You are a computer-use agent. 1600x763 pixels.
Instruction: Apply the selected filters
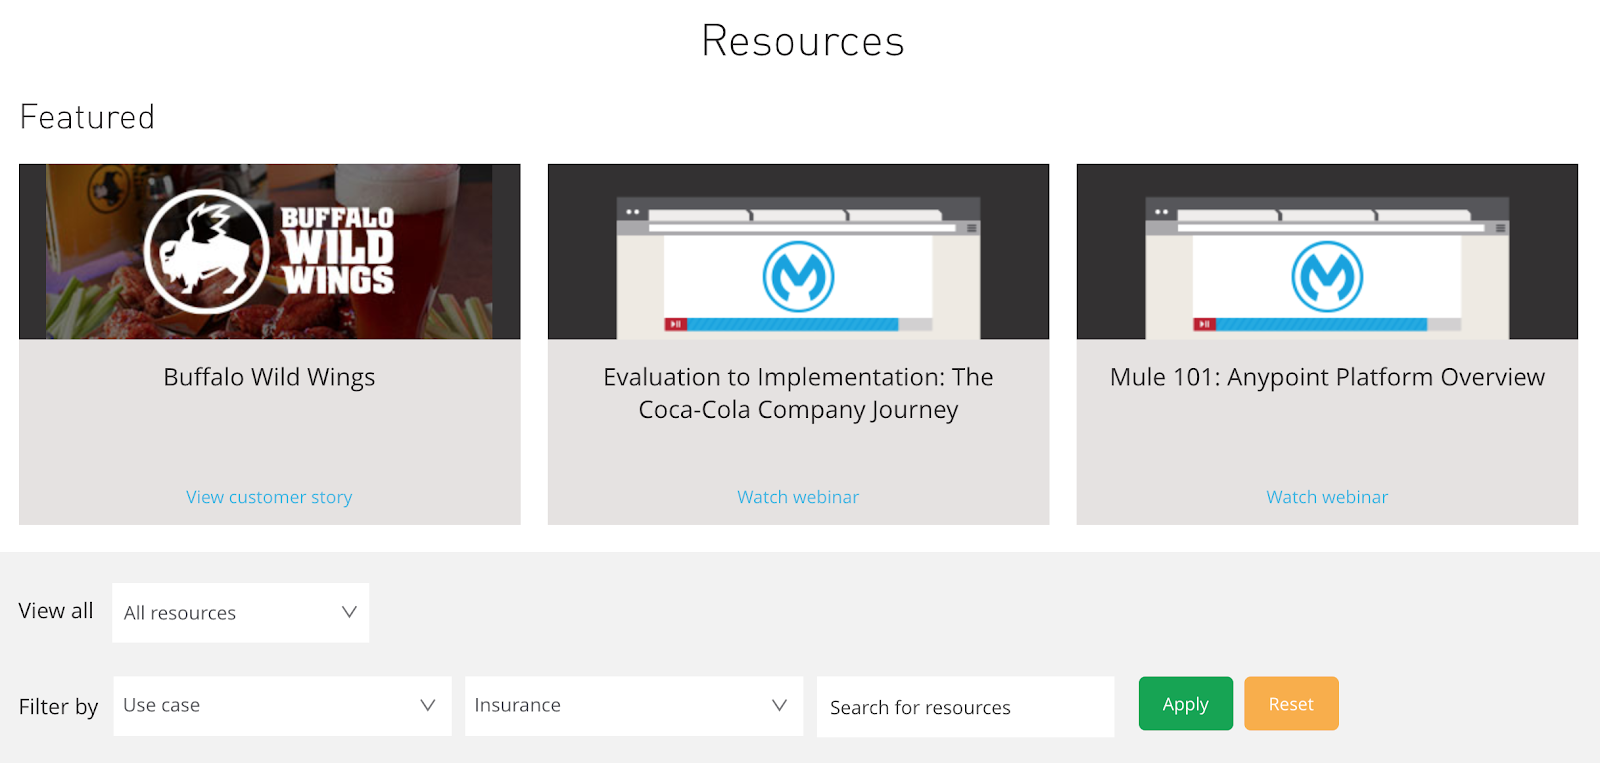[x=1186, y=704]
